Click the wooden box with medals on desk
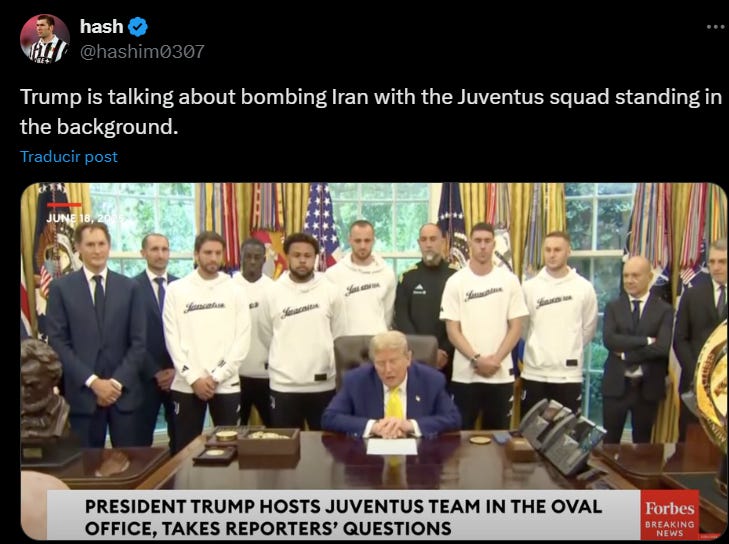 tap(269, 441)
